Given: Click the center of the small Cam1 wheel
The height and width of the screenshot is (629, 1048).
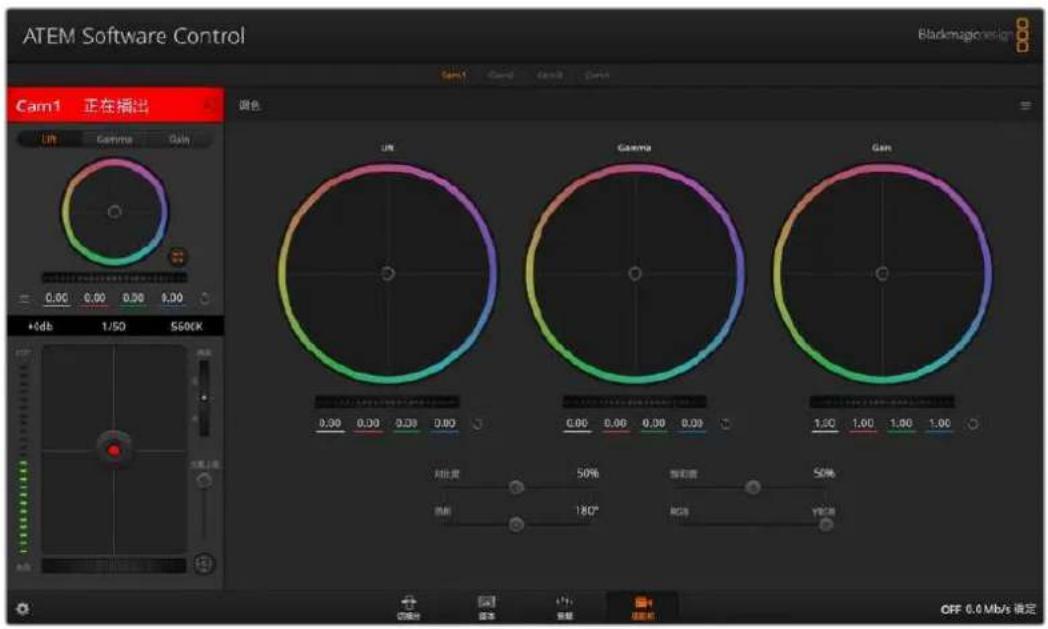Looking at the screenshot, I should (114, 212).
